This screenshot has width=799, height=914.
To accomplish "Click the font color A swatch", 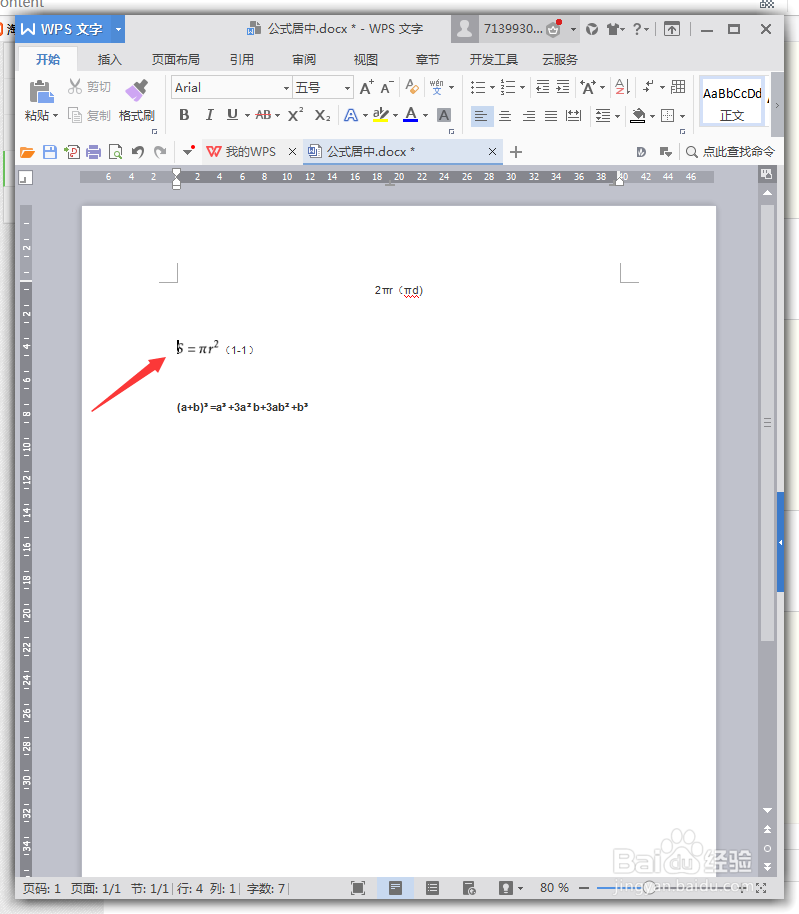I will [411, 114].
